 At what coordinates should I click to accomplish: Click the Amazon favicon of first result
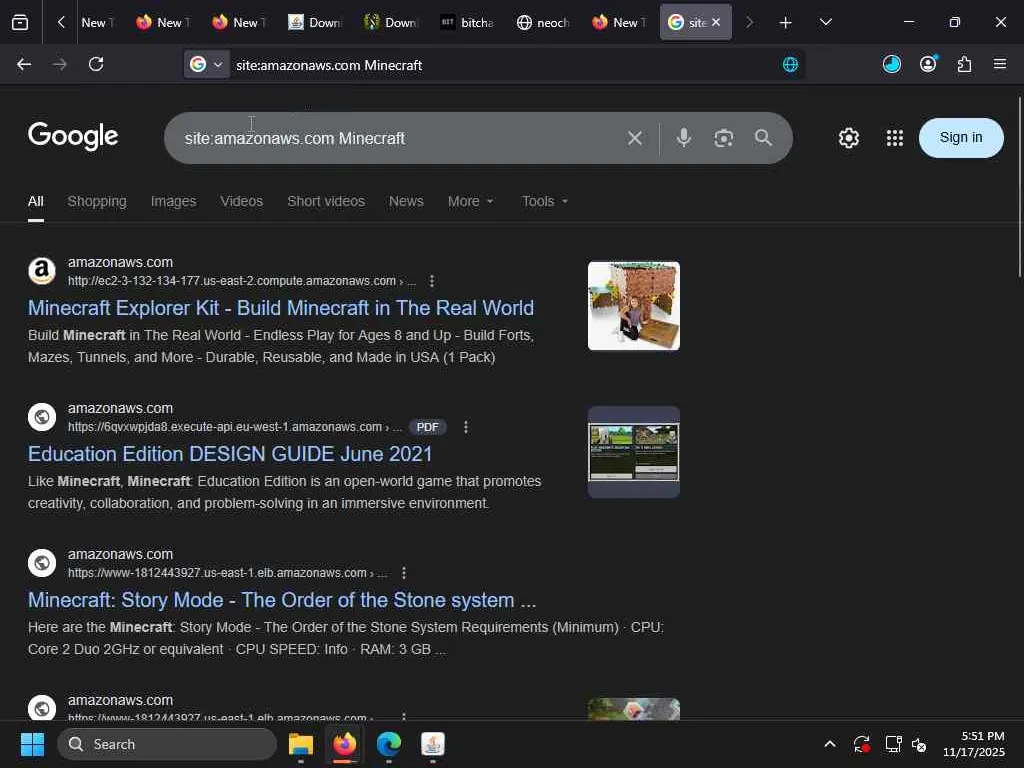pos(42,271)
